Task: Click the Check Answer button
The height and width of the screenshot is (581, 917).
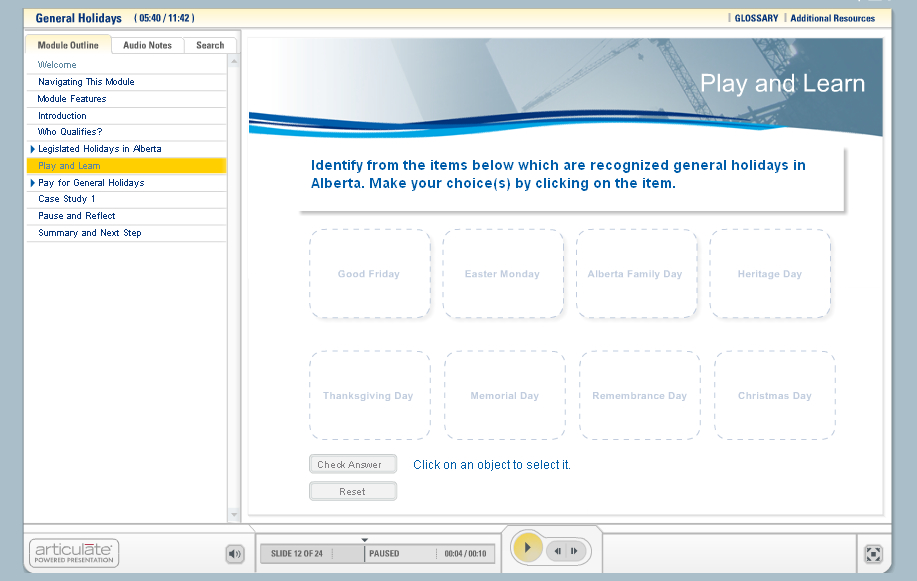Action: pyautogui.click(x=352, y=465)
